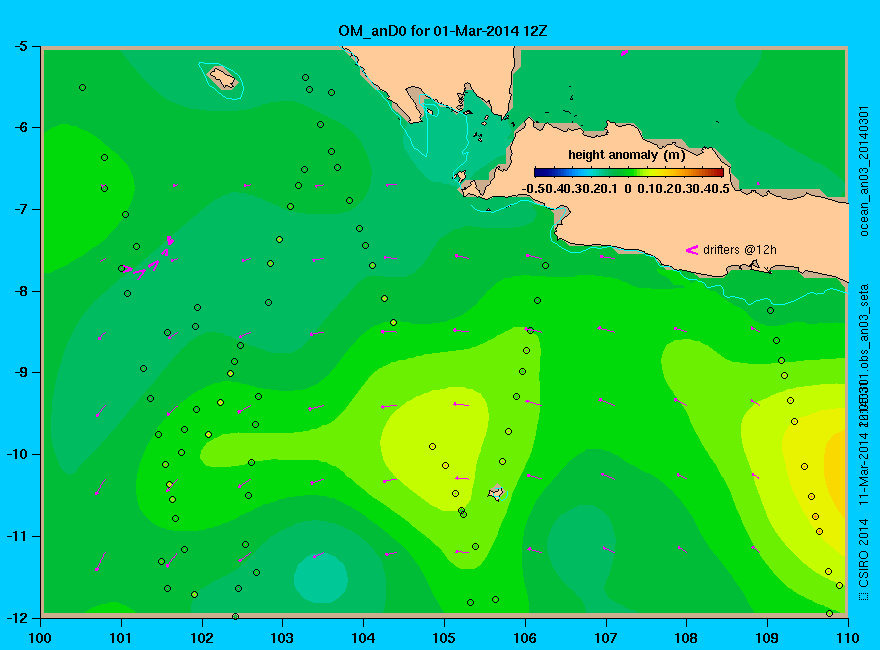This screenshot has width=880, height=650.
Task: Click the vertical 'ocean_an03_20140301' side label
Action: [x=864, y=171]
